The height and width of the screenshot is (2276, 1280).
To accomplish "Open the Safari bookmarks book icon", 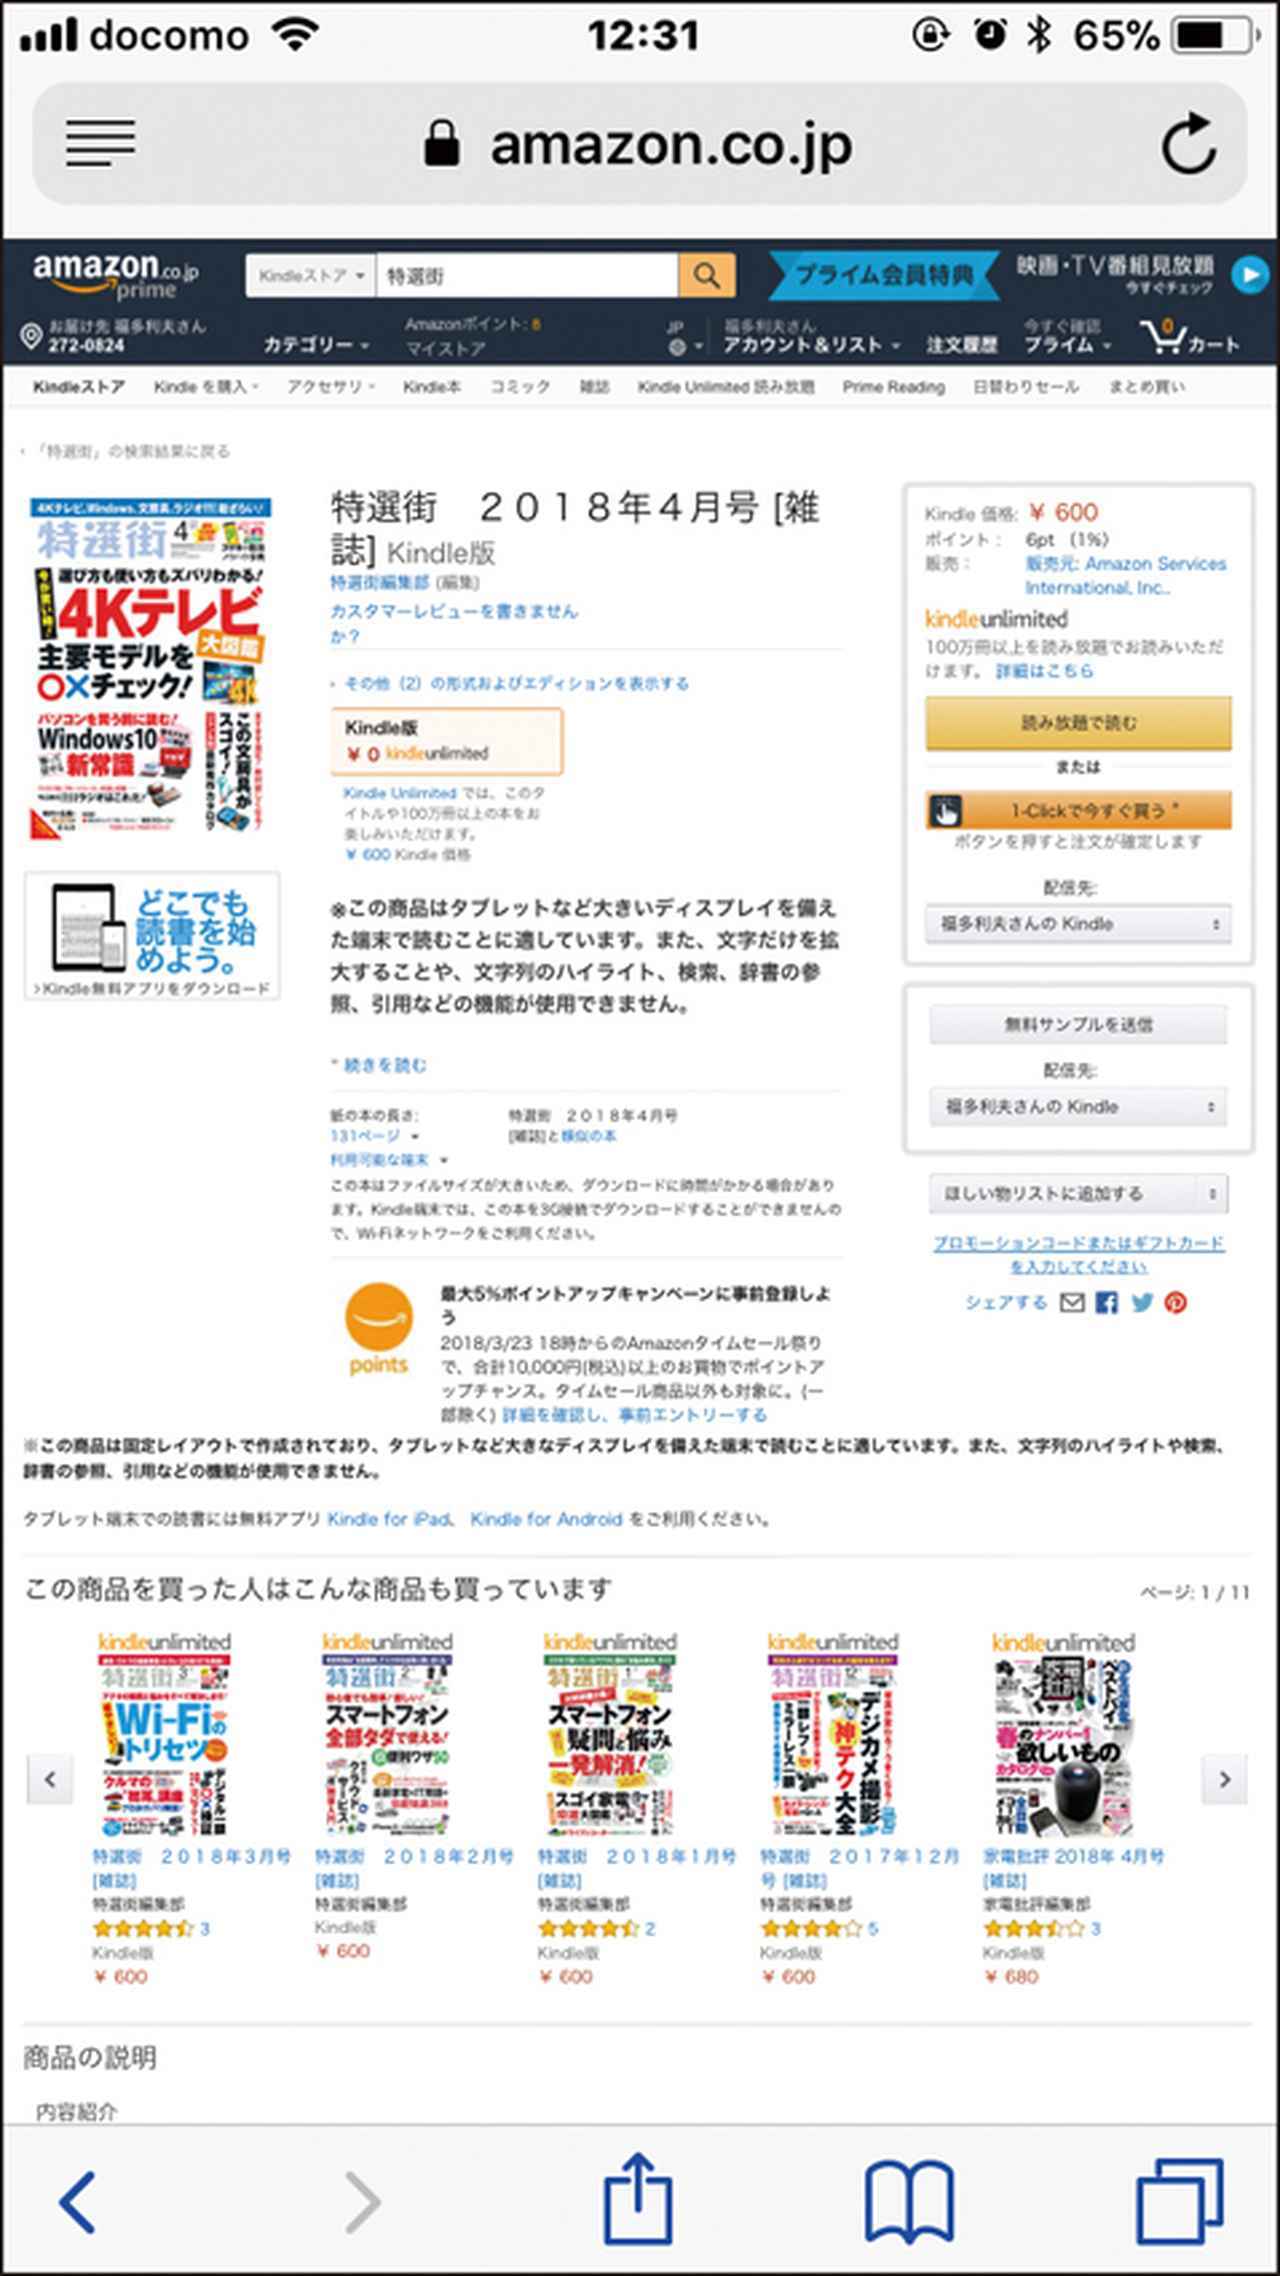I will [909, 2203].
